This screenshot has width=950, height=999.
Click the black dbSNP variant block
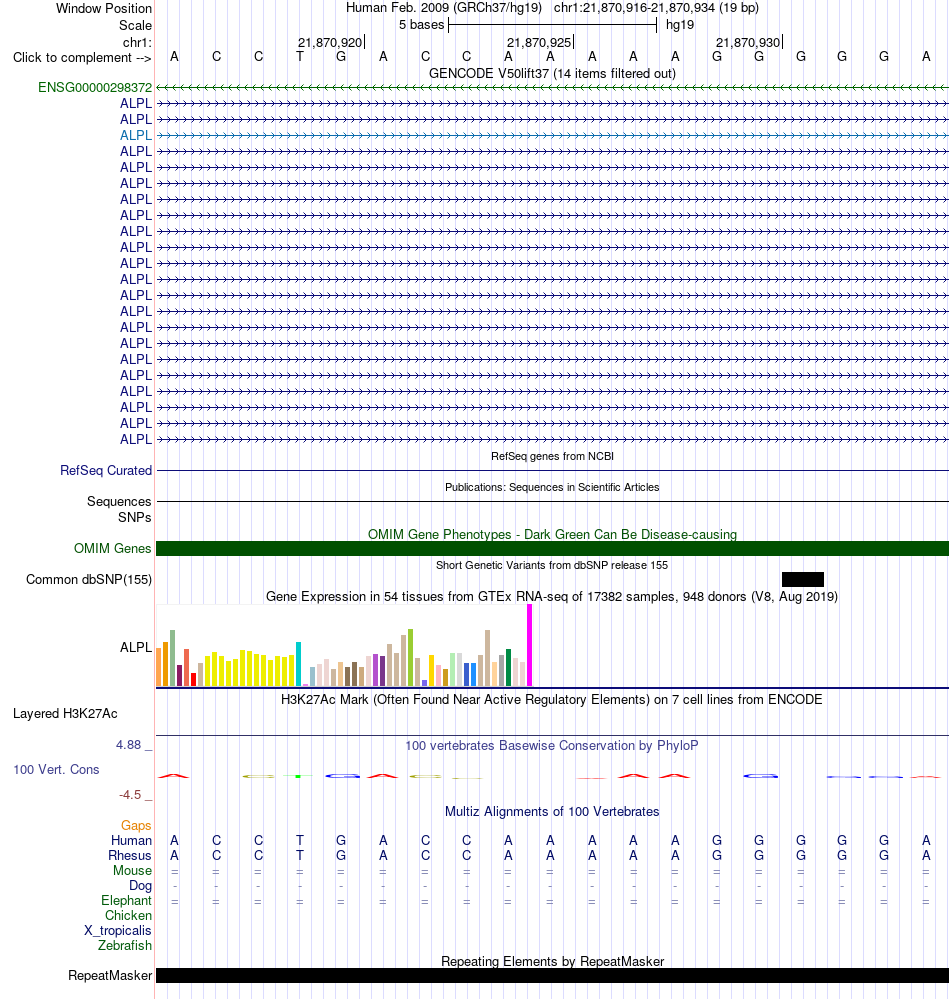tap(803, 579)
